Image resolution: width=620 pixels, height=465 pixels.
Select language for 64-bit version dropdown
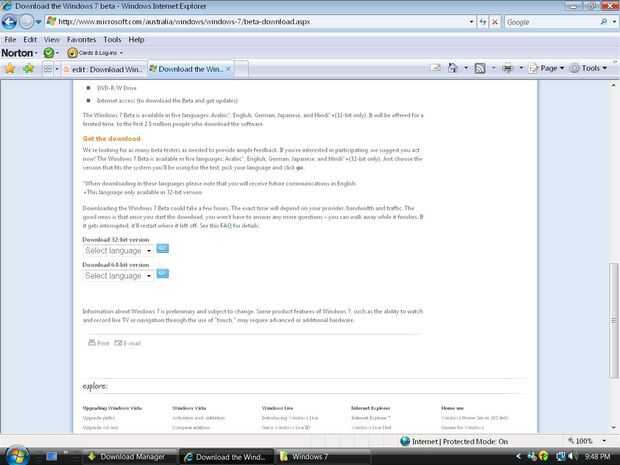click(118, 276)
